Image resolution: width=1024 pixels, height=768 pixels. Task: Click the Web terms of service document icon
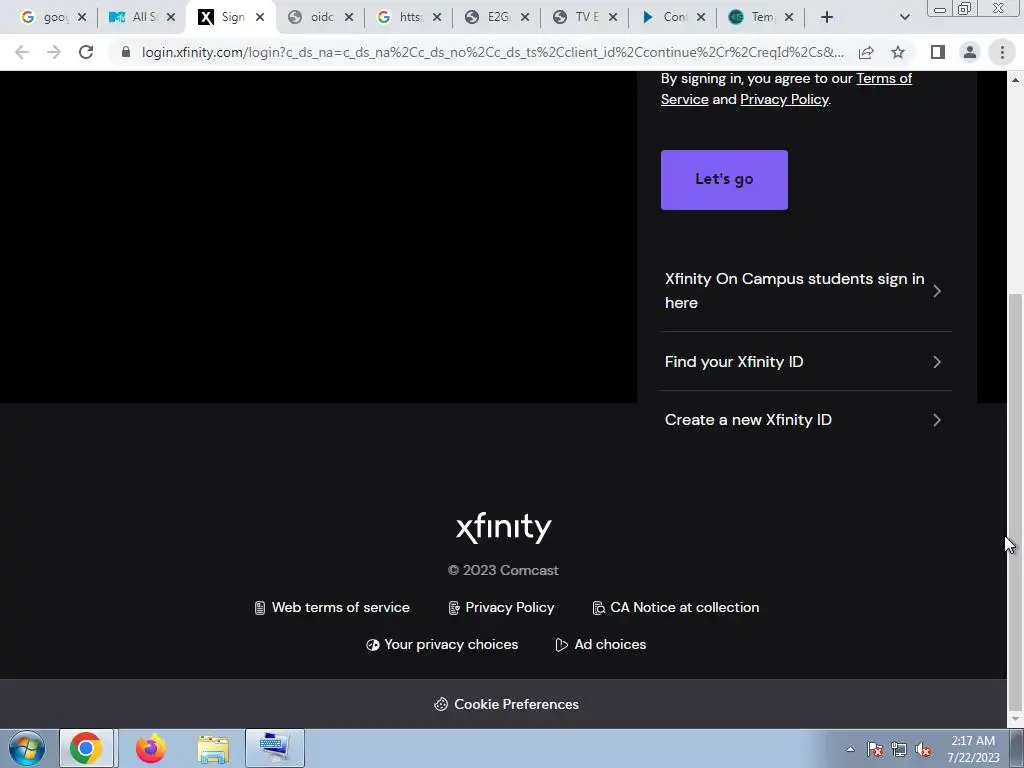pyautogui.click(x=260, y=608)
